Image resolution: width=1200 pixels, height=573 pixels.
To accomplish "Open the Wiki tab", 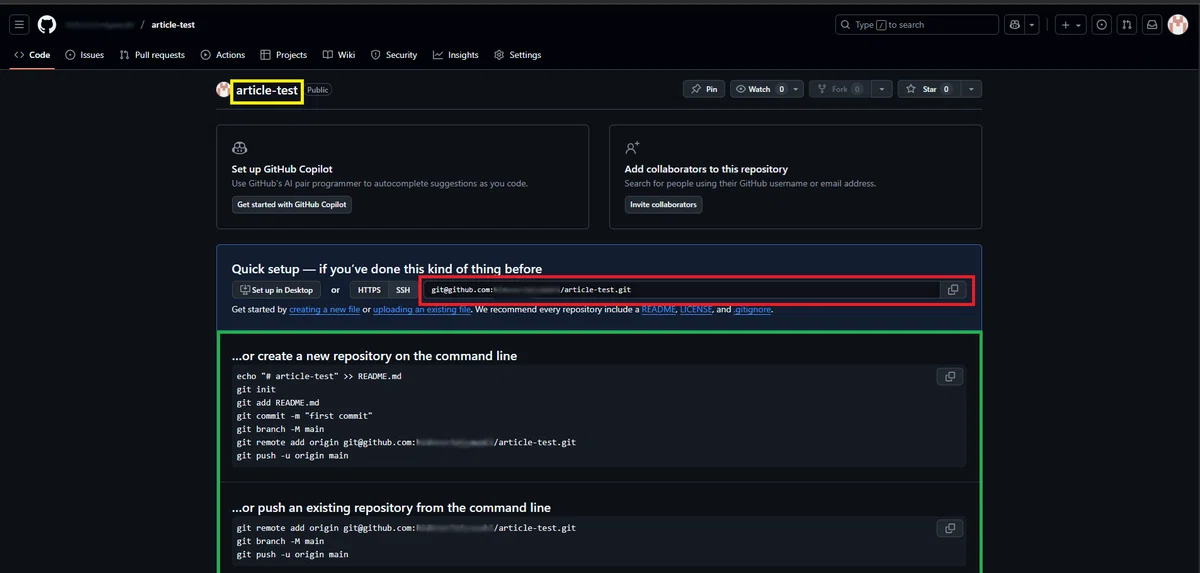I will pyautogui.click(x=339, y=55).
